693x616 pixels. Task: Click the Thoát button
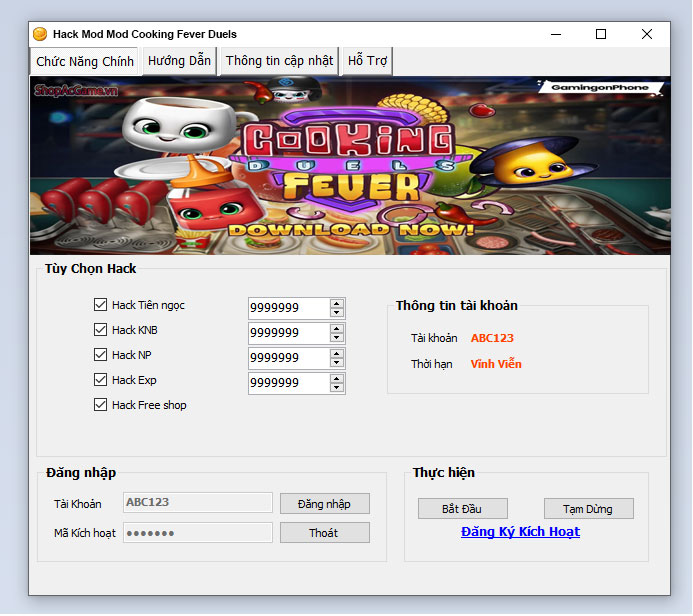(x=325, y=533)
